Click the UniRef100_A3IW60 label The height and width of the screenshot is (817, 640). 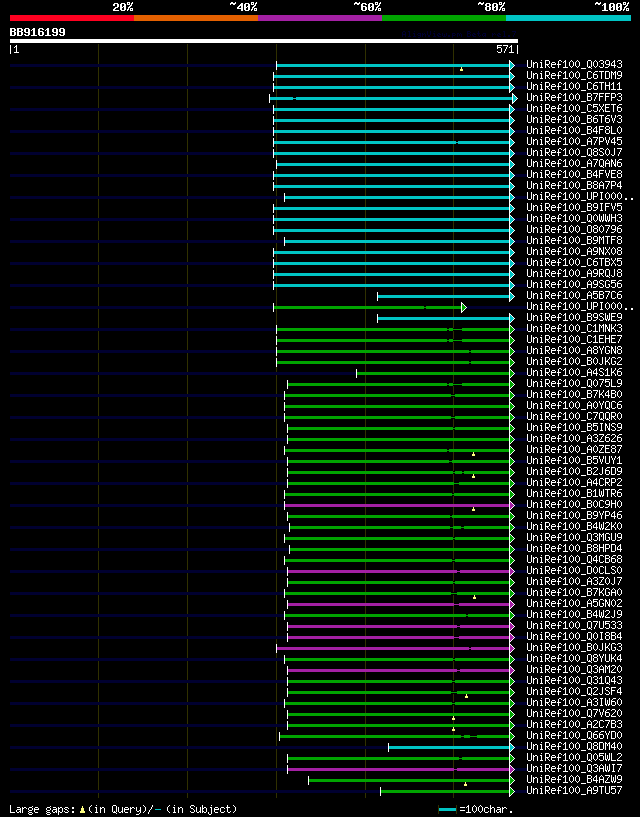[x=574, y=702]
